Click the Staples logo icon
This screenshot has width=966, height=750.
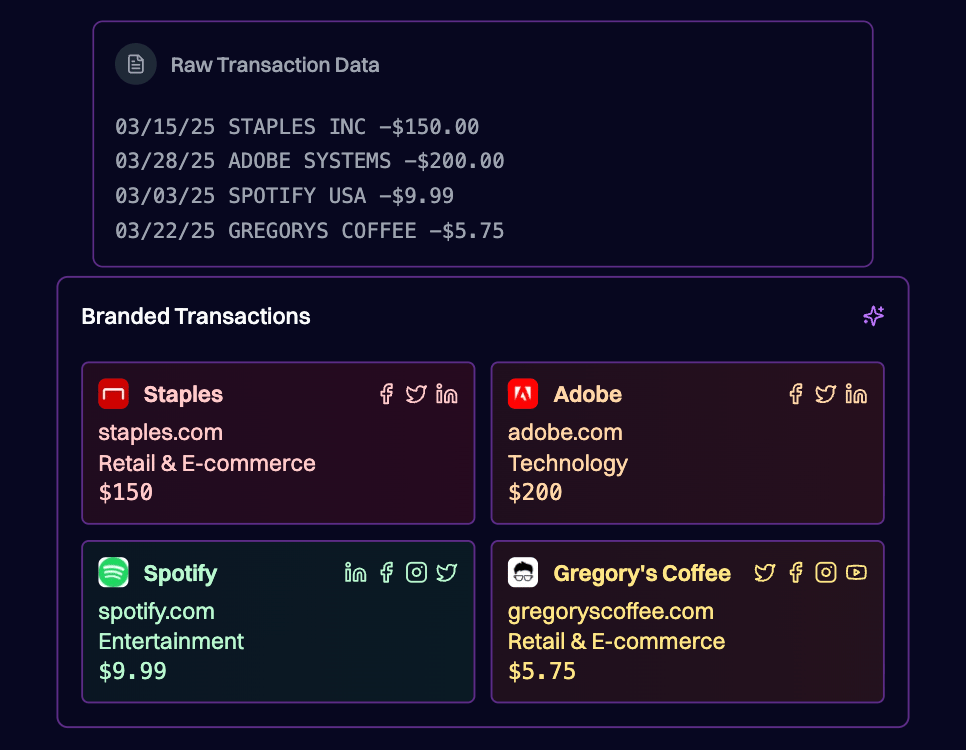click(113, 394)
